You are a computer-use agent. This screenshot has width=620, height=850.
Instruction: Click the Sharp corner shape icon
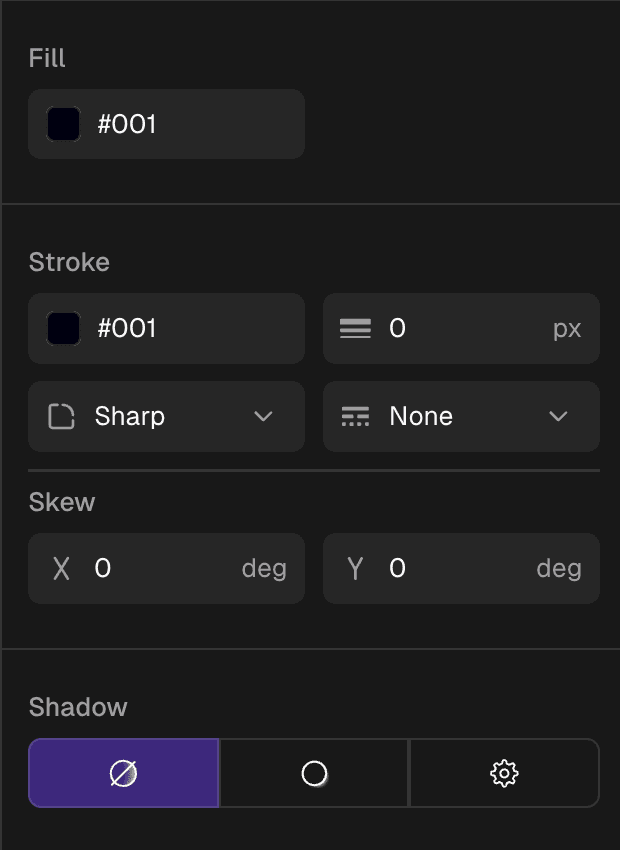(63, 416)
